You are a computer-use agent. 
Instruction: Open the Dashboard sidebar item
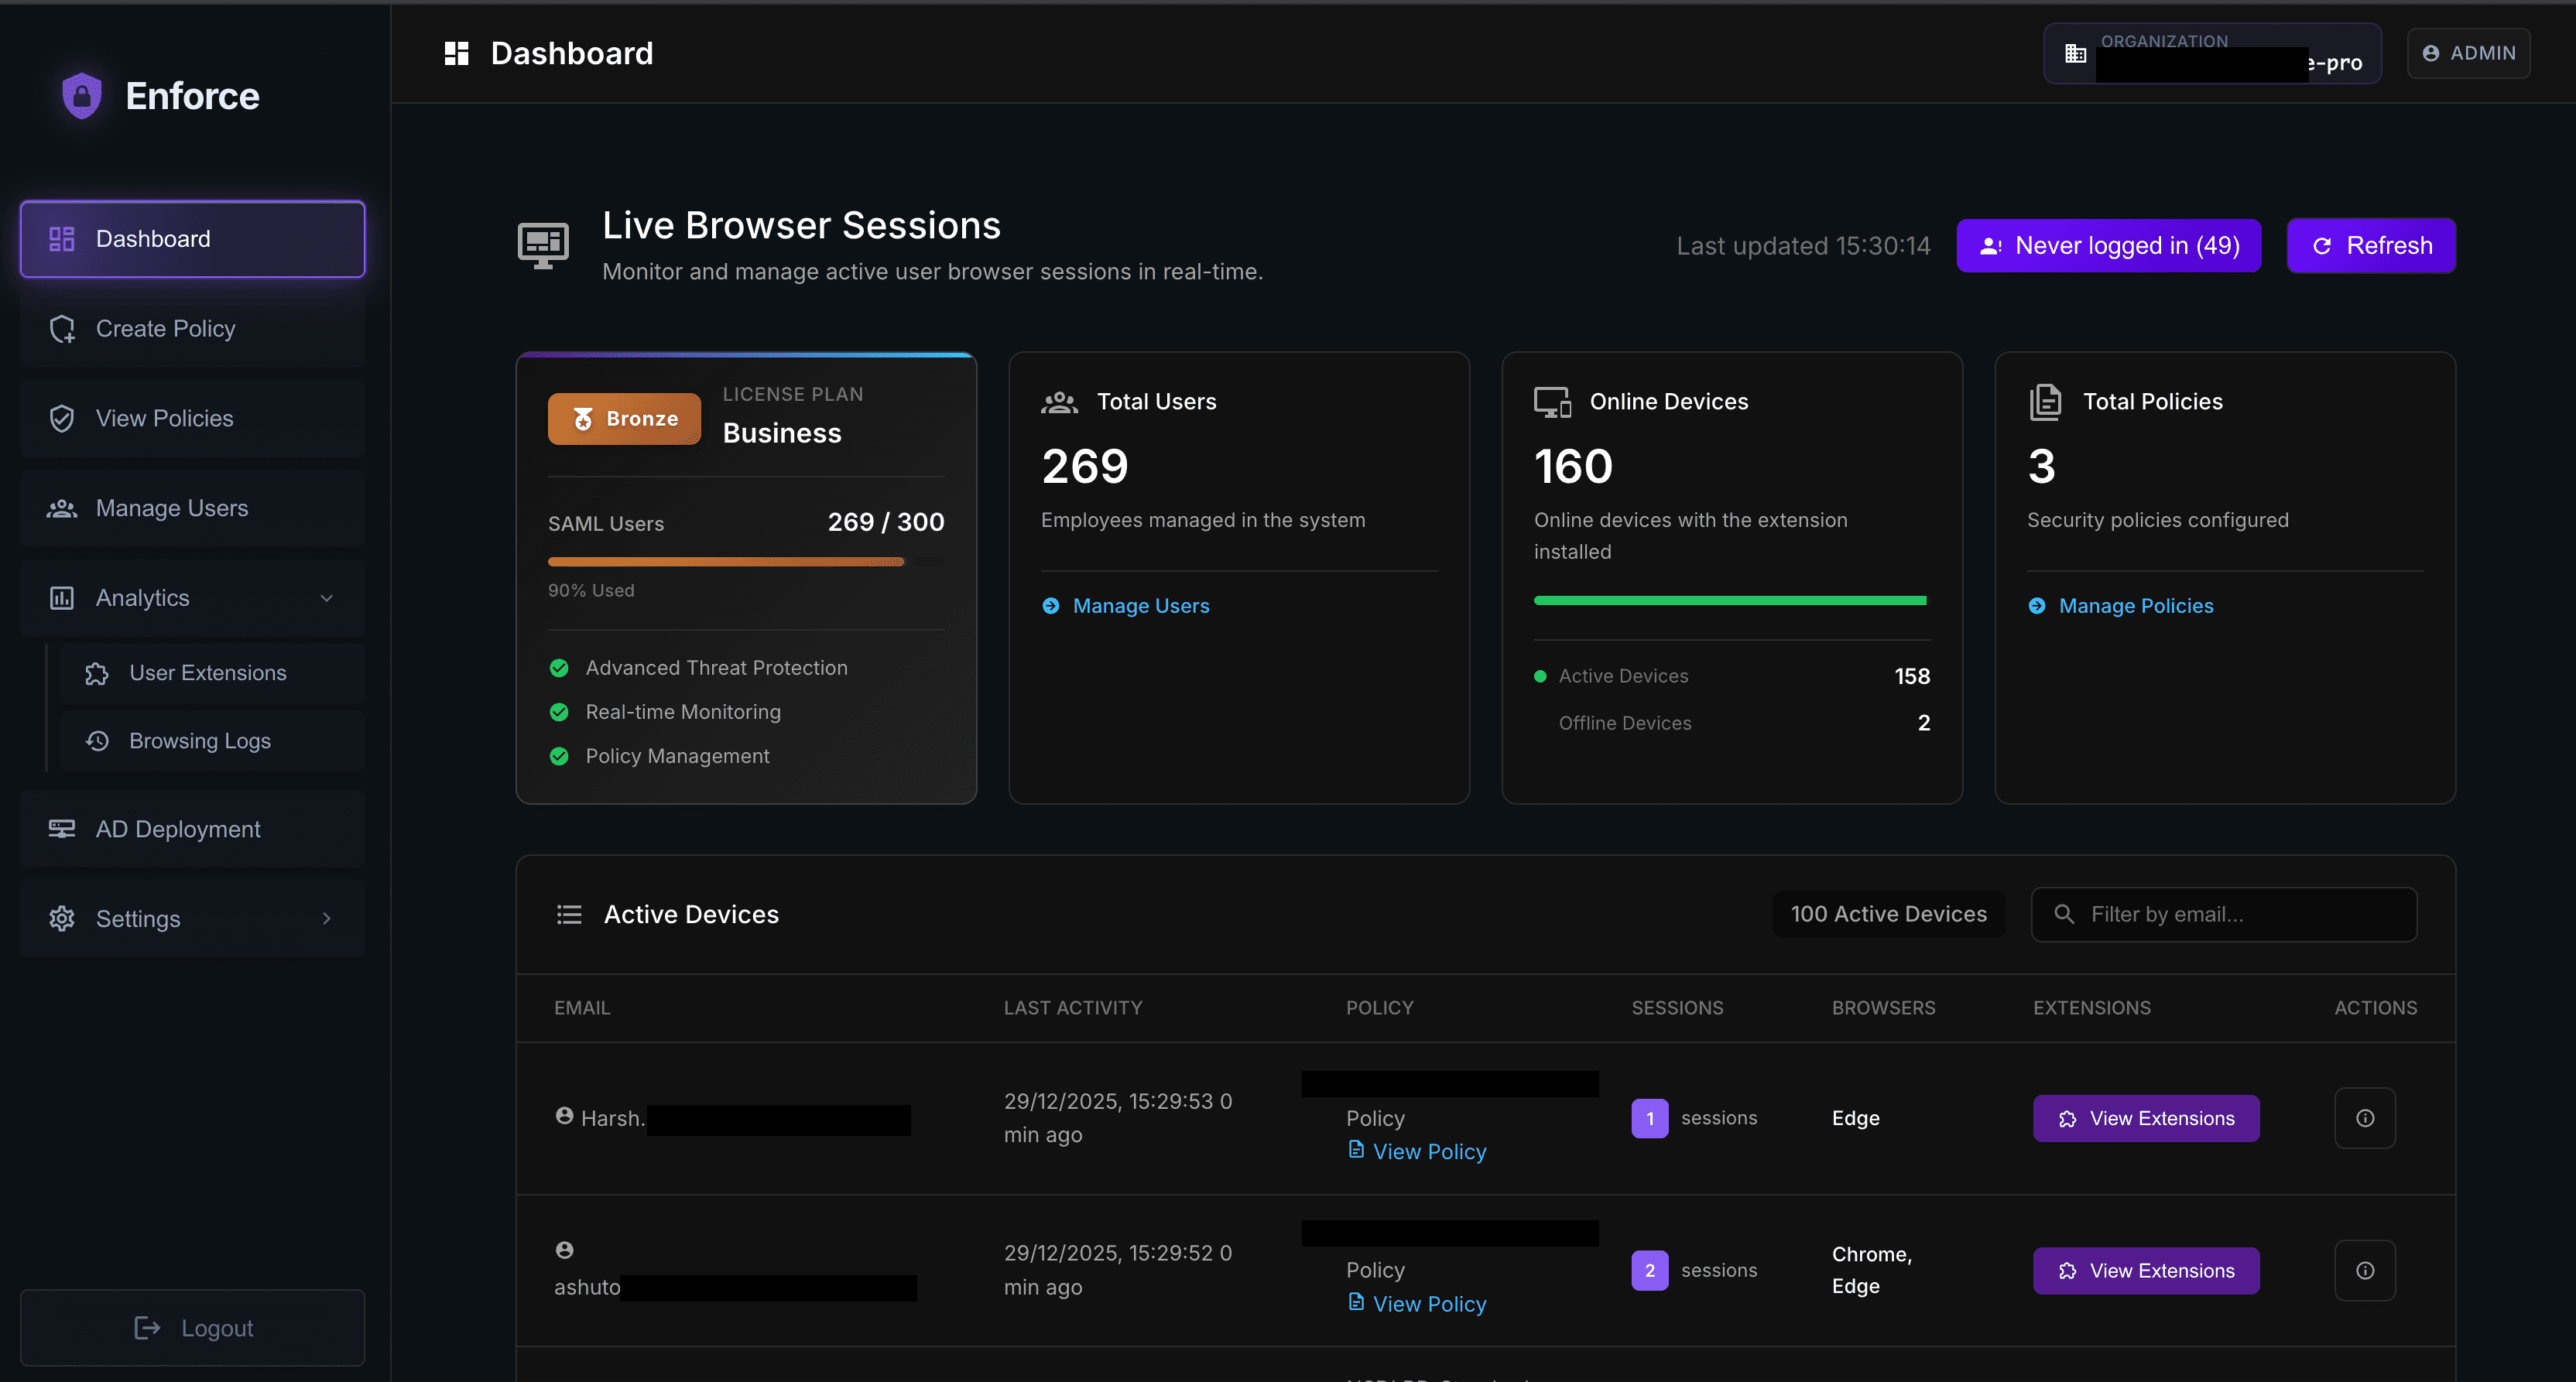(x=193, y=239)
